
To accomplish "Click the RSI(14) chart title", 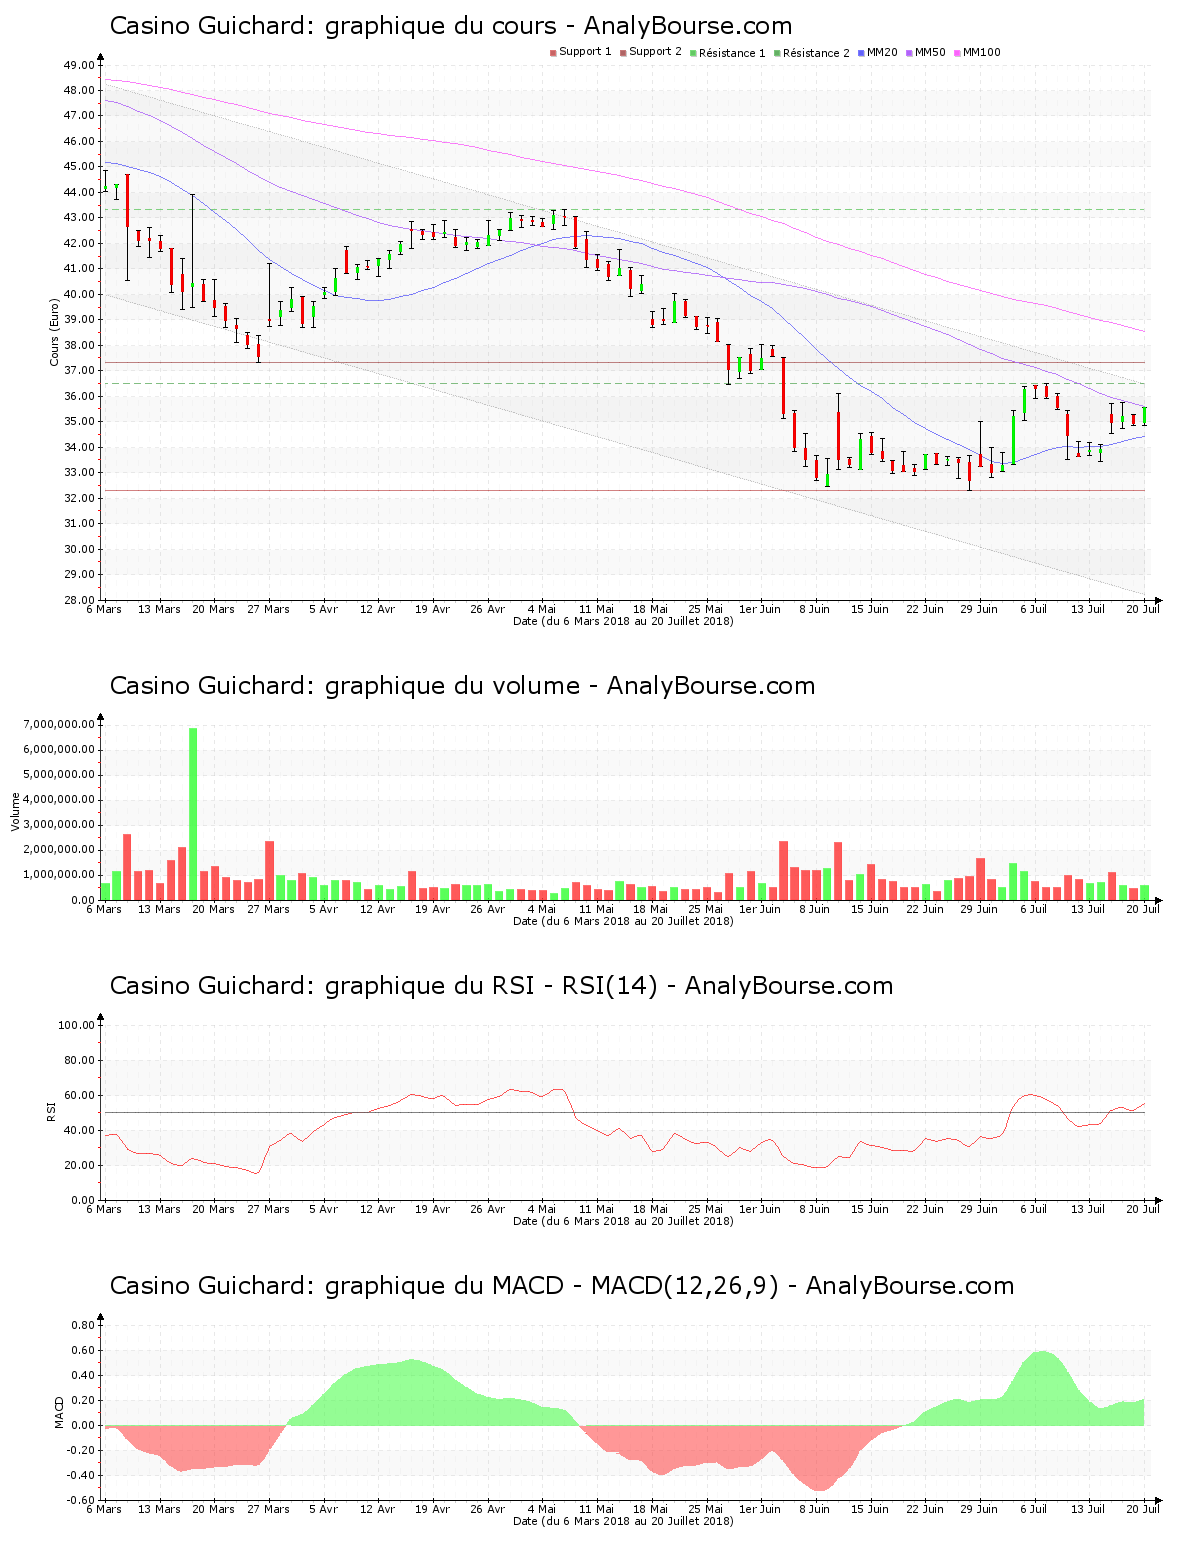I will click(x=501, y=986).
